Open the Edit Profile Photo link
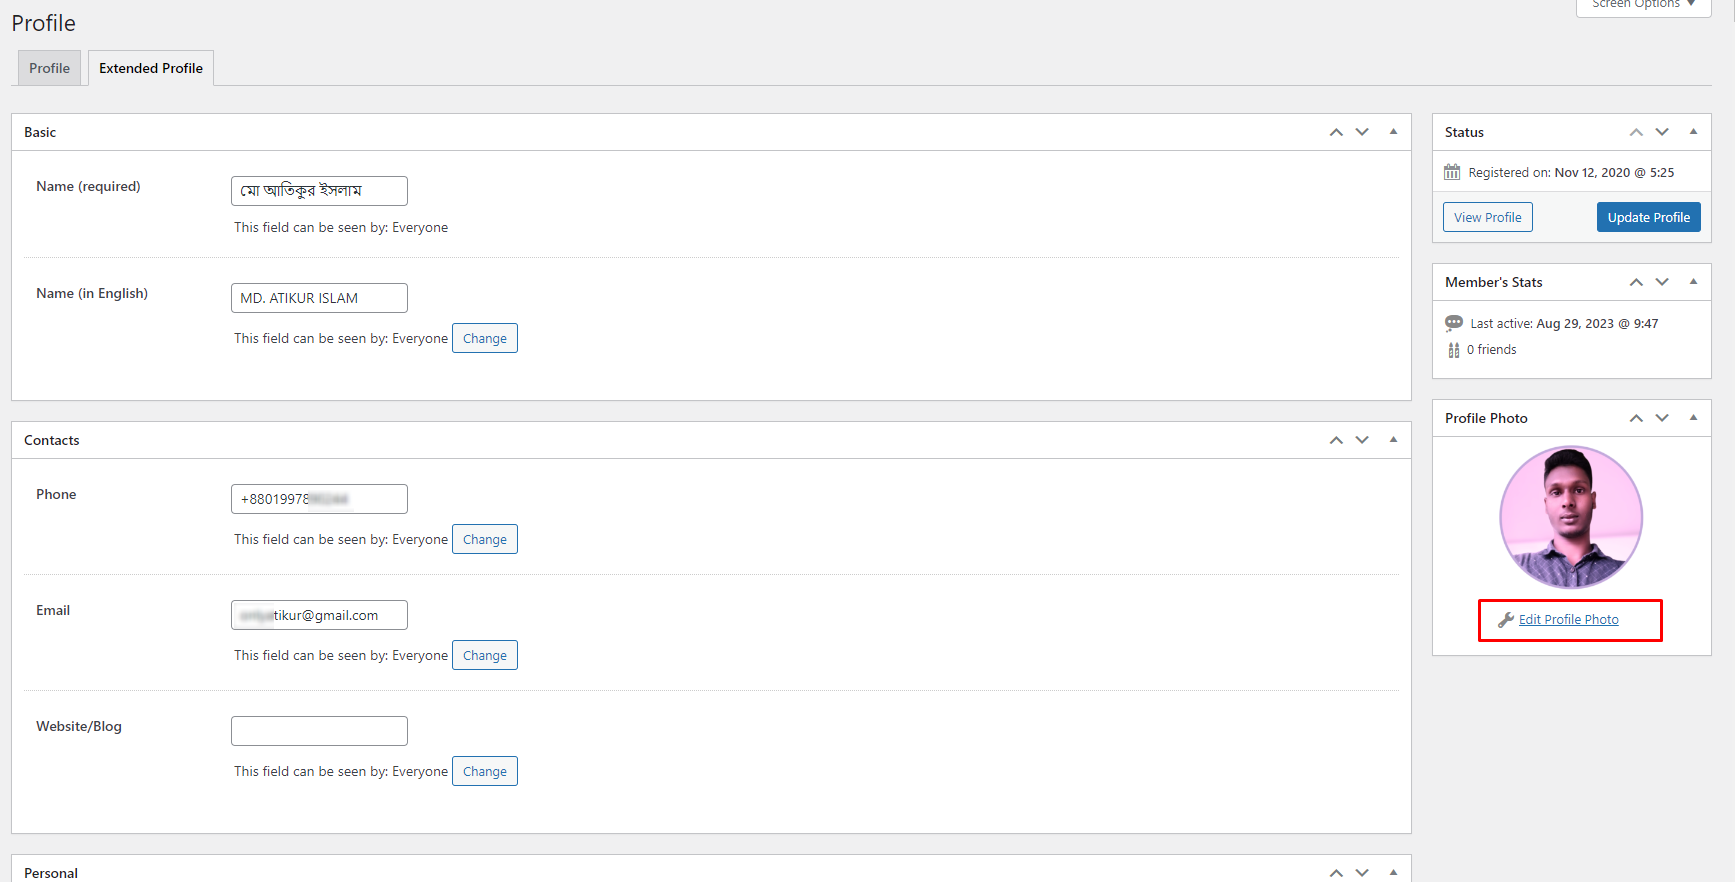The image size is (1735, 882). coord(1568,620)
